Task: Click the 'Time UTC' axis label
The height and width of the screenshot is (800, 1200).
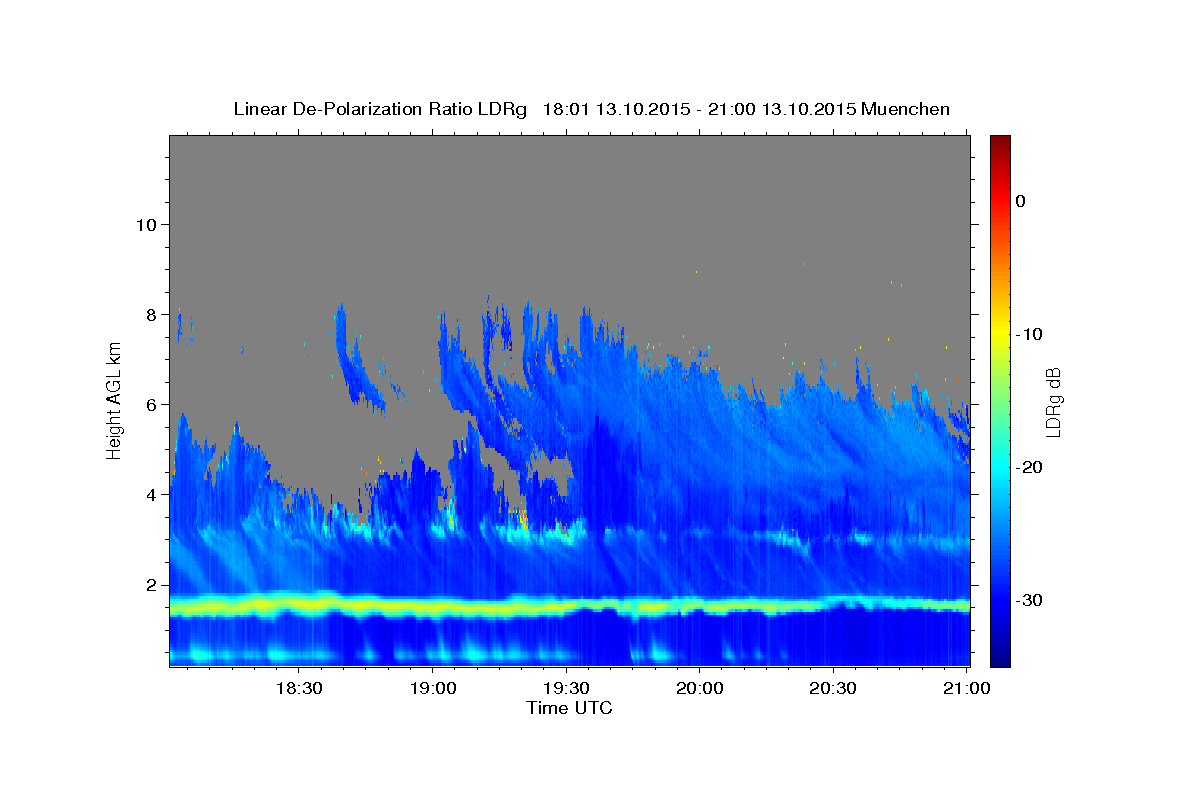Action: (x=569, y=708)
